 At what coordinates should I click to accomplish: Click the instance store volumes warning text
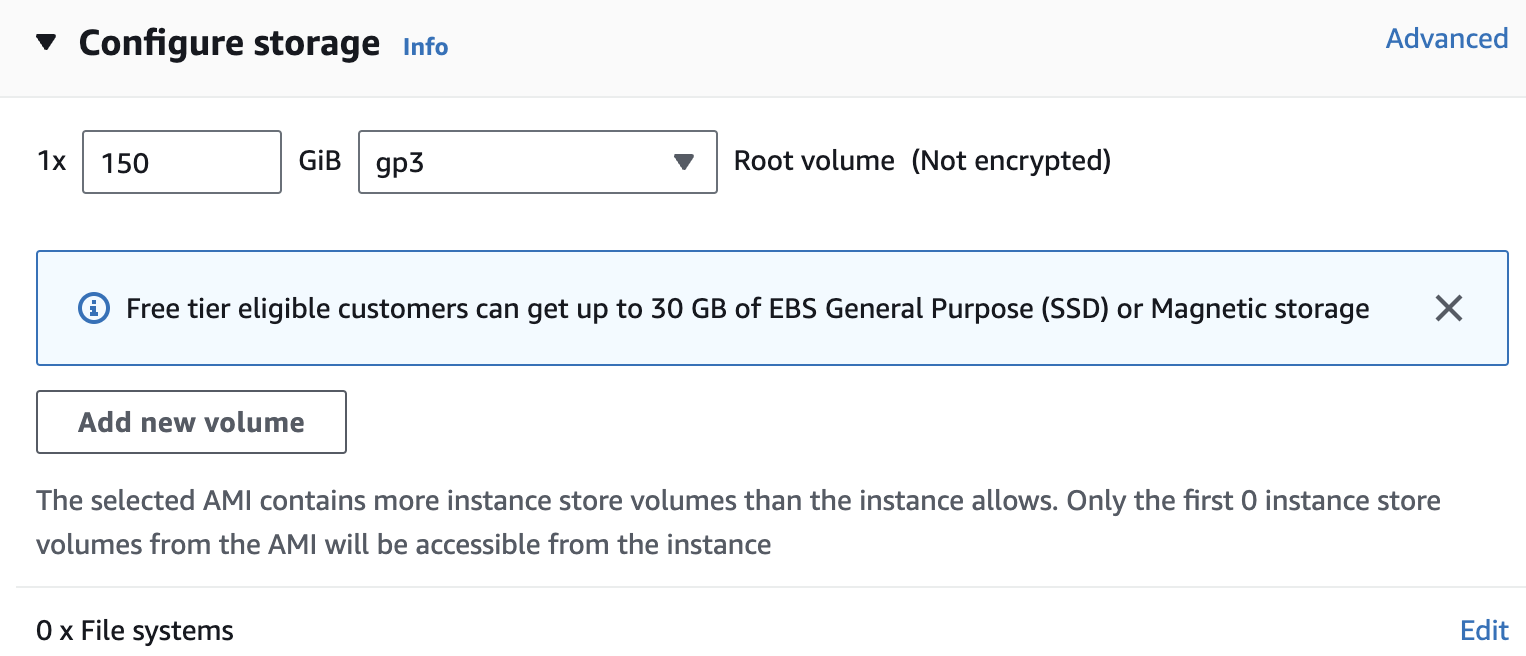[x=739, y=522]
